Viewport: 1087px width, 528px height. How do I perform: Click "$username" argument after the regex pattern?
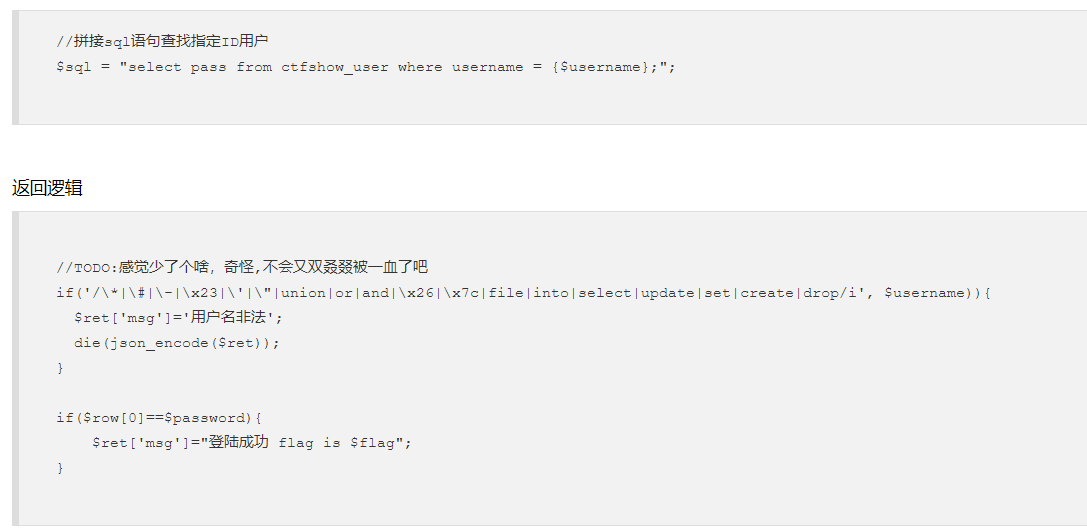[x=925, y=293]
